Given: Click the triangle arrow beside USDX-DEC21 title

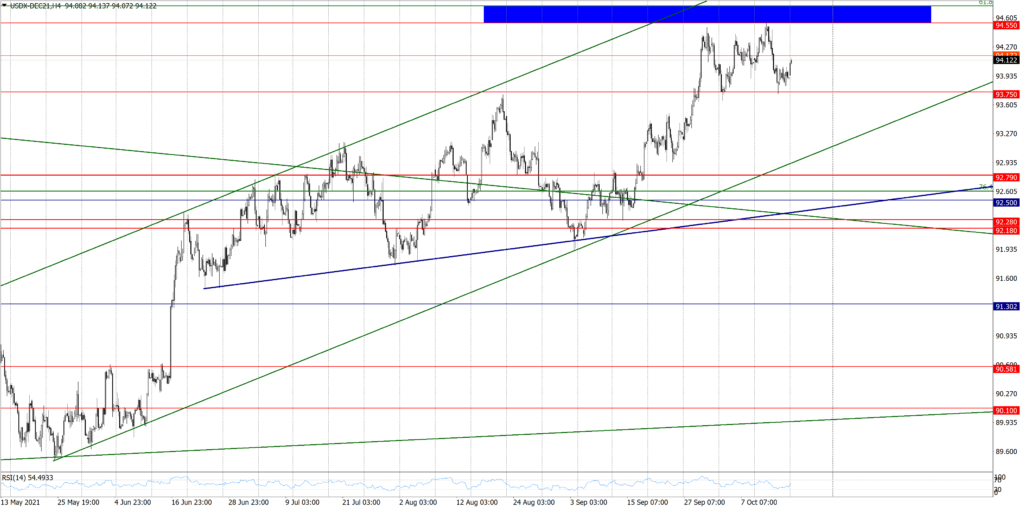Looking at the screenshot, I should click(5, 5).
